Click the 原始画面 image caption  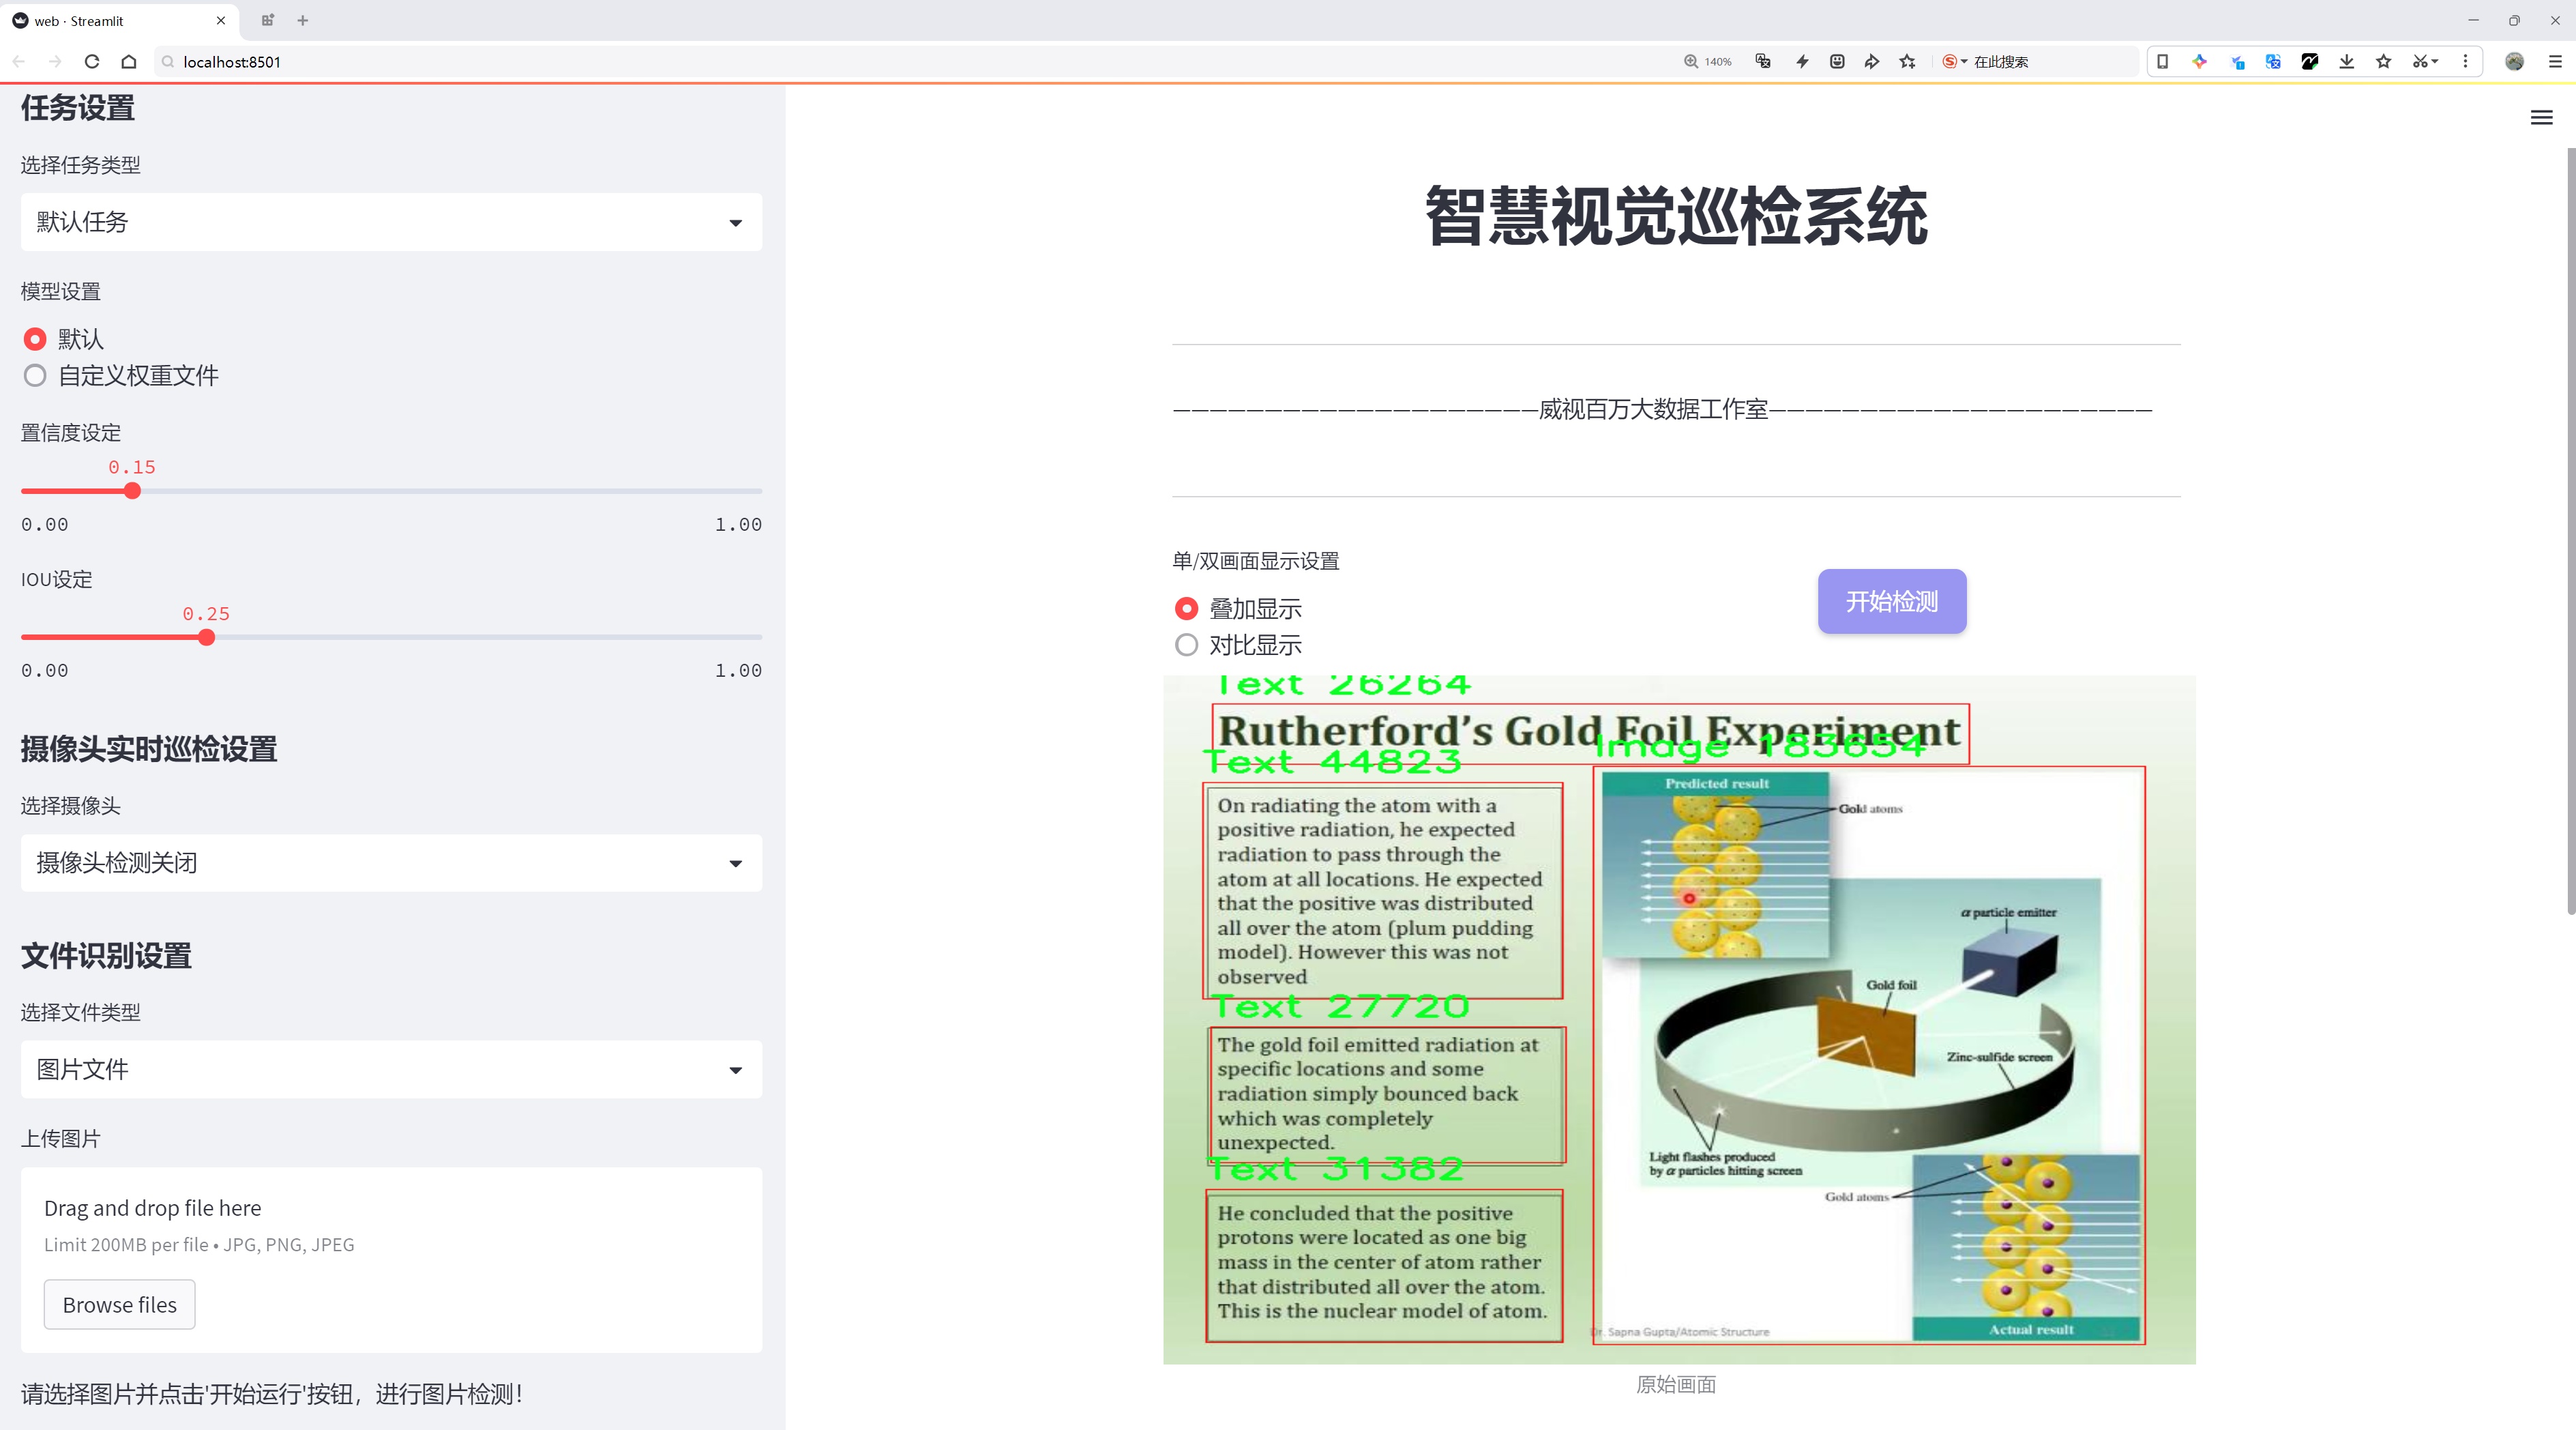(x=1676, y=1384)
